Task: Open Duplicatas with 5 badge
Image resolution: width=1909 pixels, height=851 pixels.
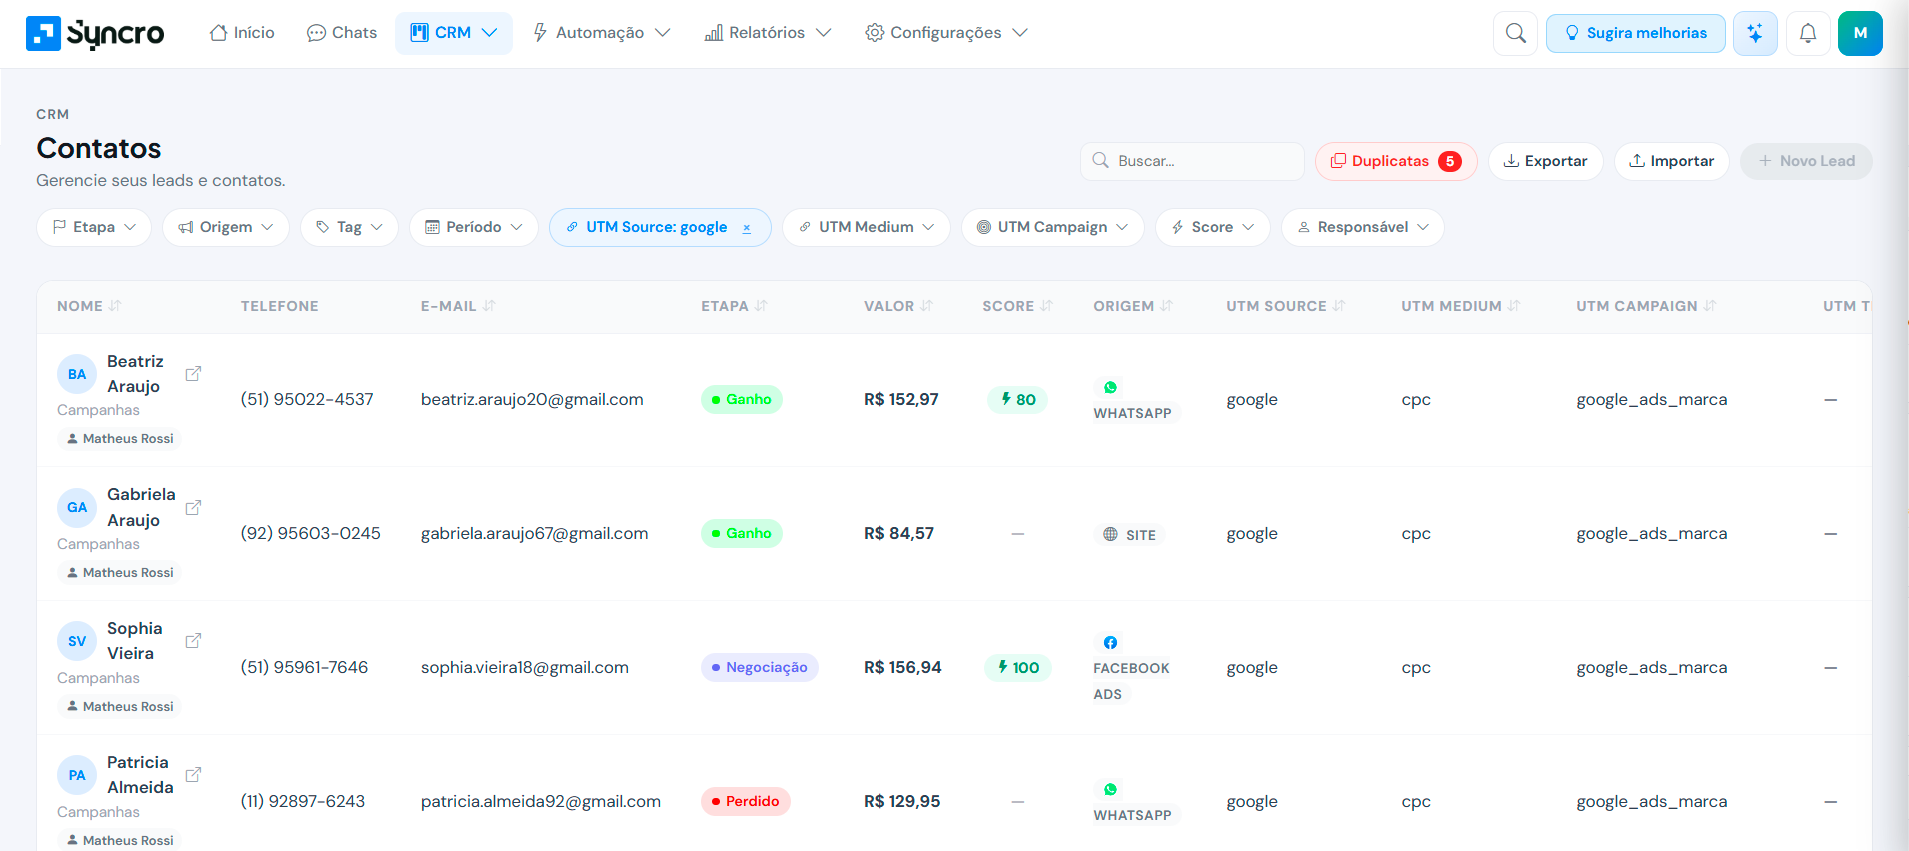Action: pos(1396,161)
